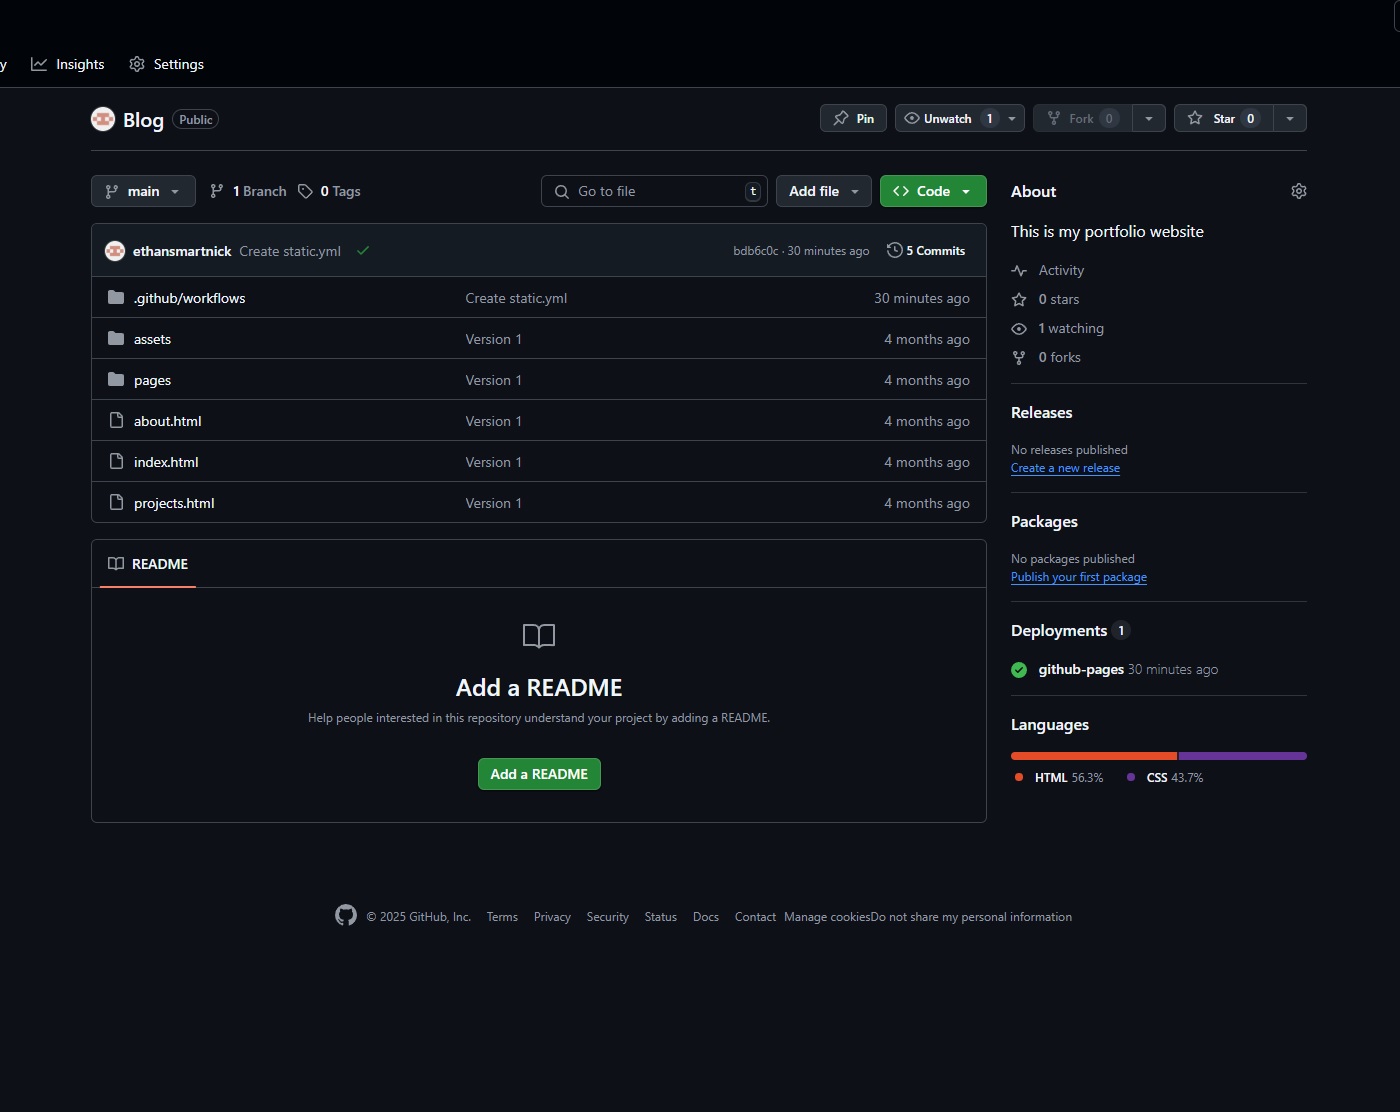Click the green Add a README button
The width and height of the screenshot is (1400, 1112).
539,774
